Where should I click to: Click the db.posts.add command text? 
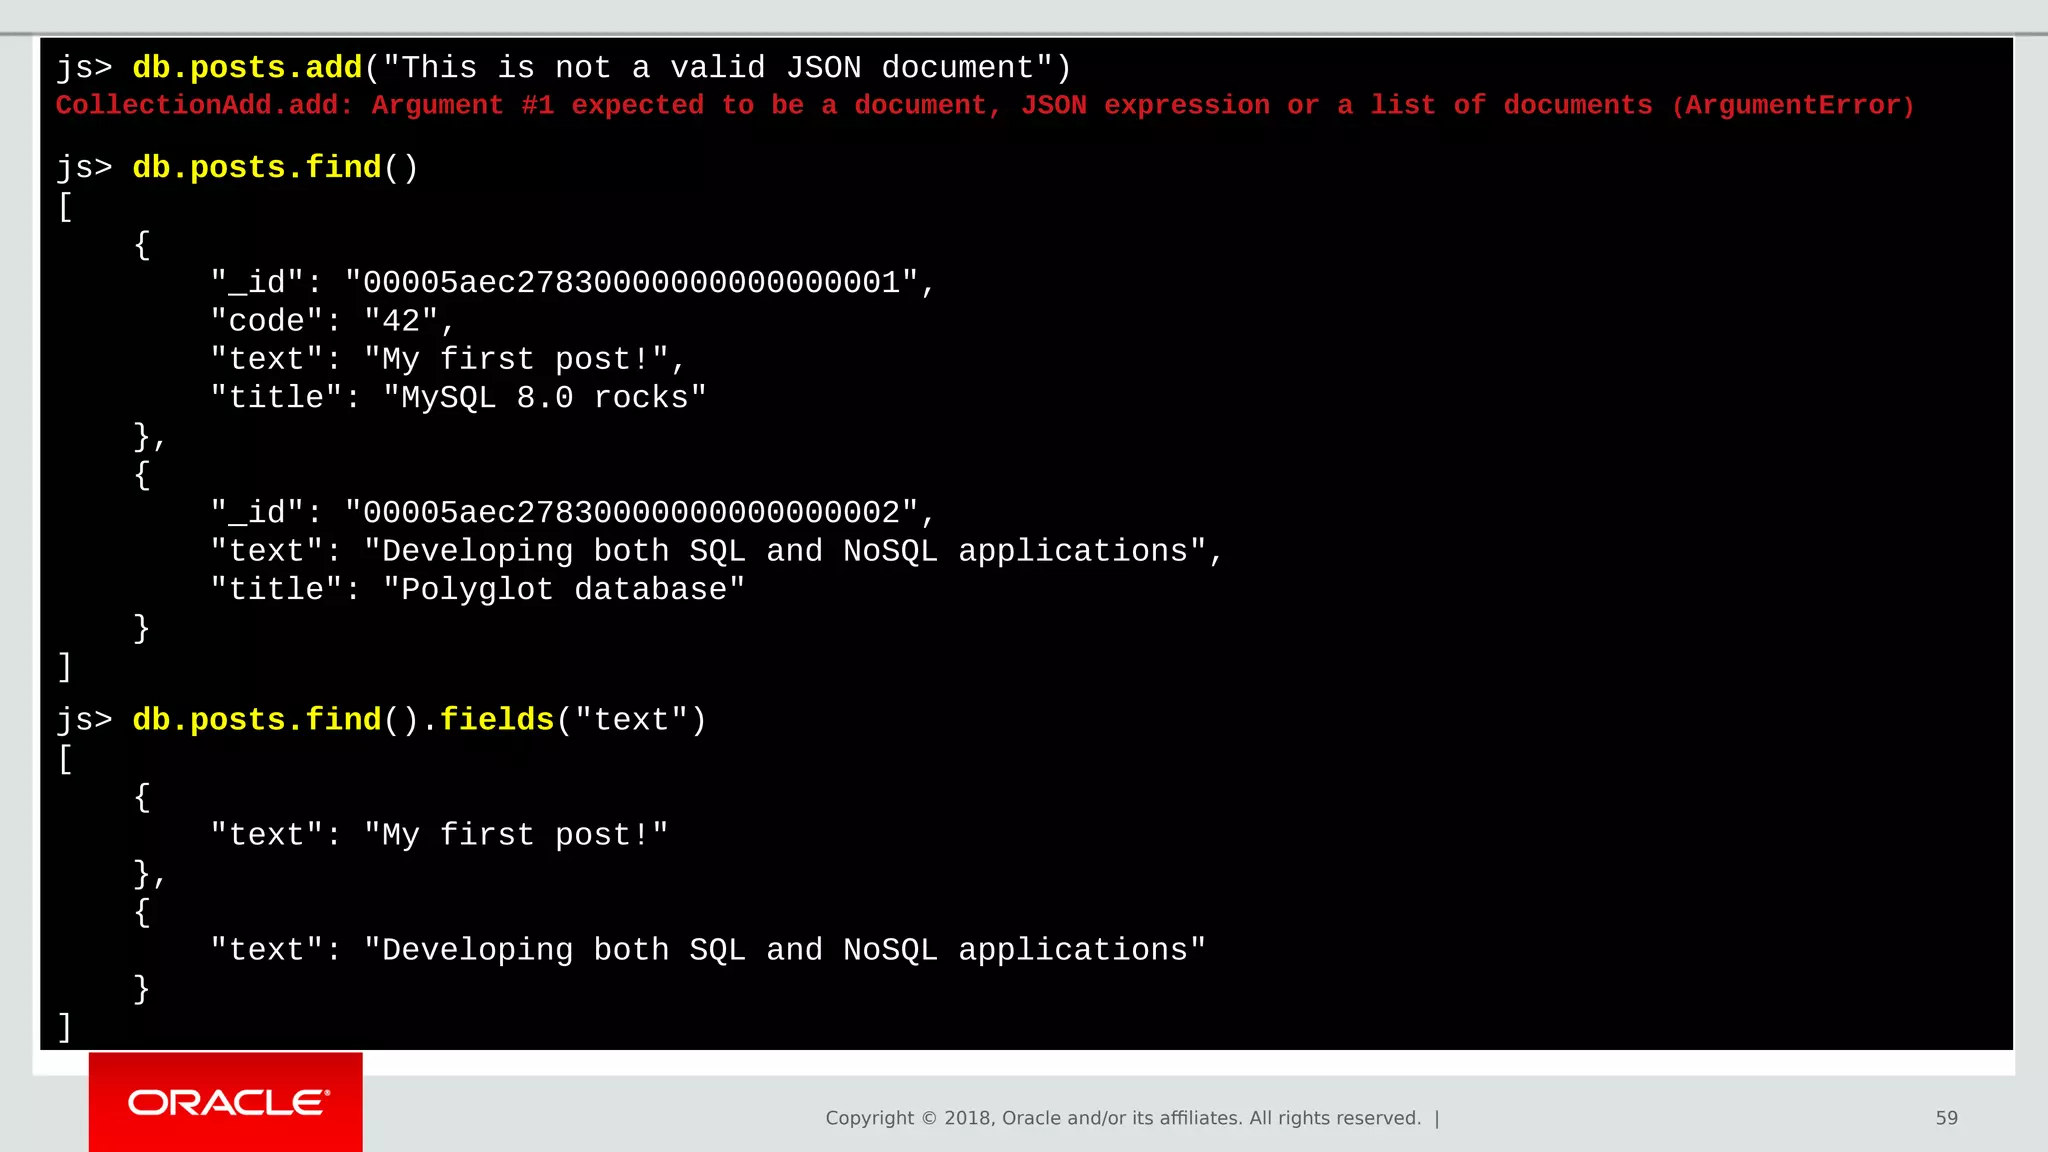246,67
